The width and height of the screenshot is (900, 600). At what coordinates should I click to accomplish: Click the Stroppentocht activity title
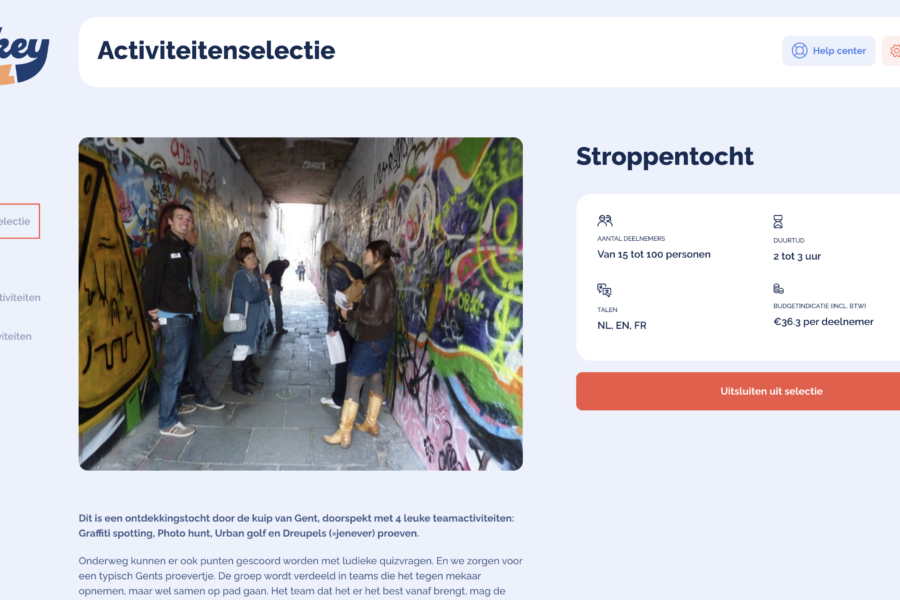coord(664,156)
